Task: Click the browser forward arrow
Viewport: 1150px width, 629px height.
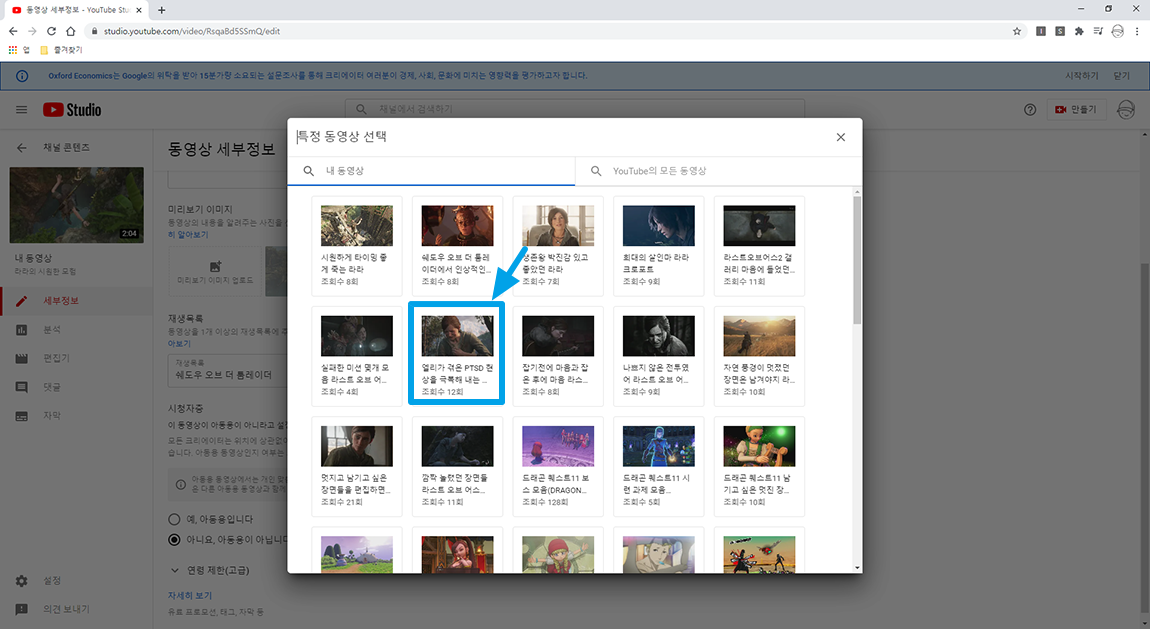Action: point(32,31)
